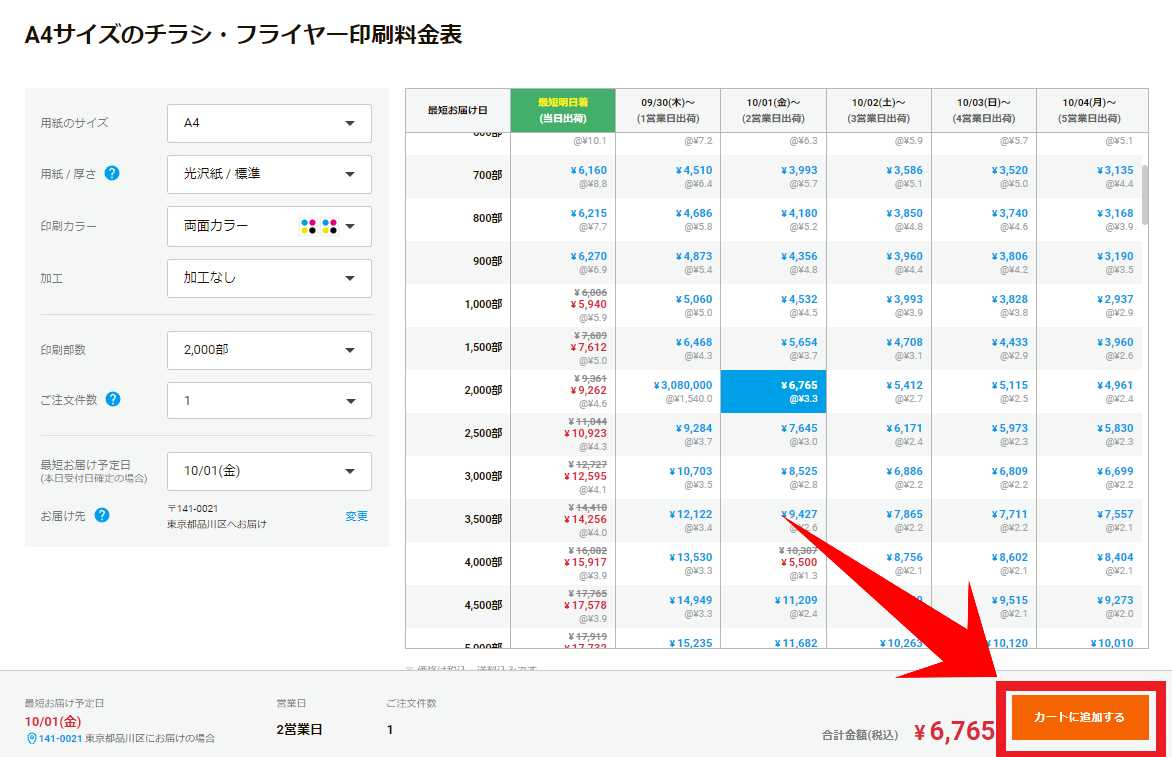Select the highlighted ¥6,765 price cell
The height and width of the screenshot is (757, 1172).
click(773, 391)
